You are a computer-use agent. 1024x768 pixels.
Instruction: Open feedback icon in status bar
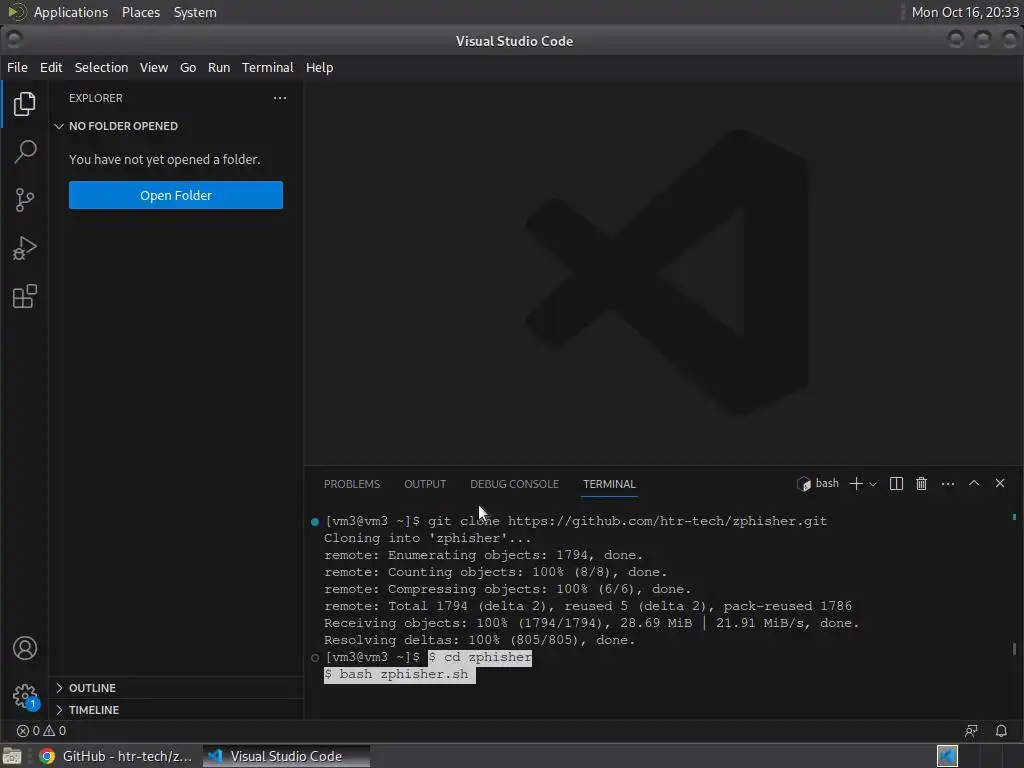click(971, 731)
